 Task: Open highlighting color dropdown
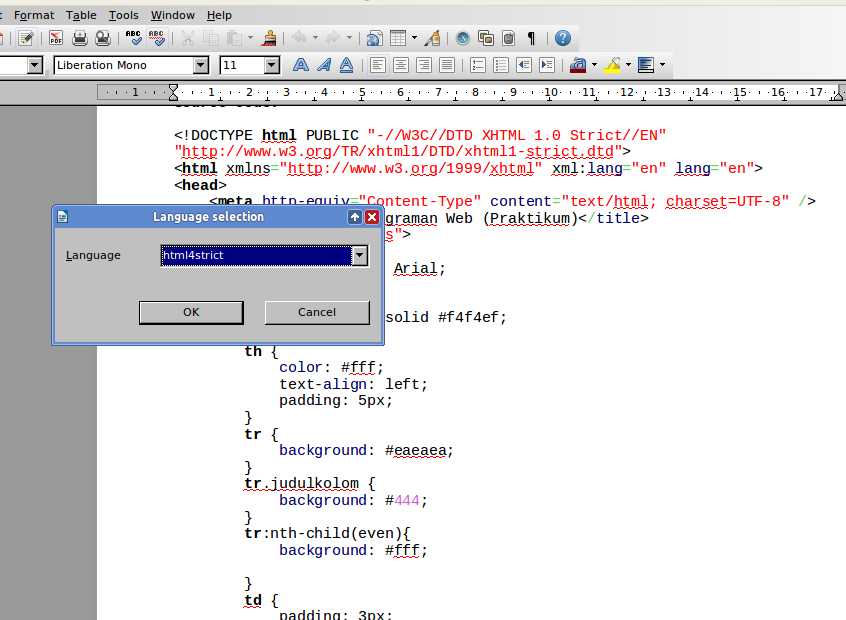click(x=629, y=65)
